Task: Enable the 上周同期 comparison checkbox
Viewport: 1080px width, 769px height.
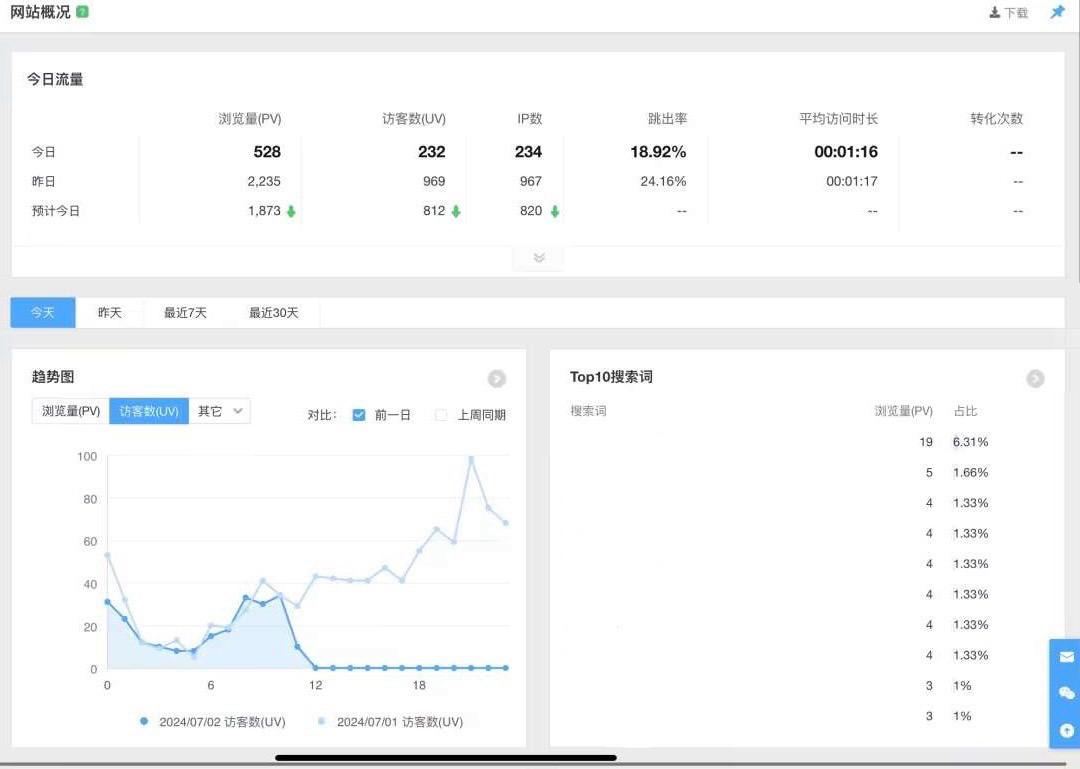Action: [x=441, y=415]
